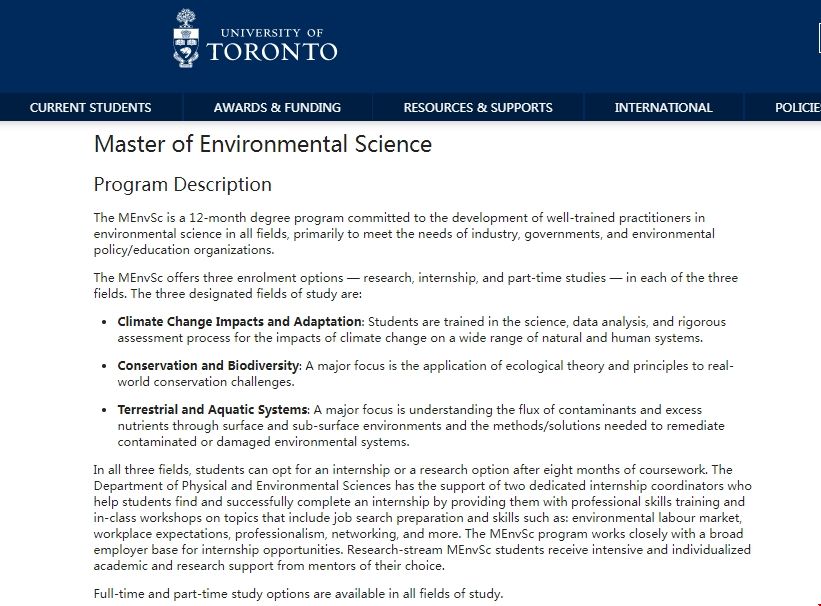The width and height of the screenshot is (821, 606).
Task: Open the International menu
Action: 663,107
